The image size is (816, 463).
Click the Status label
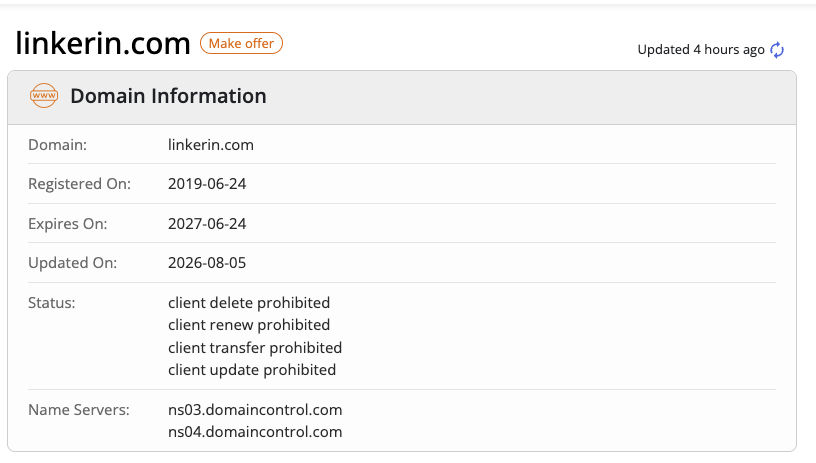pyautogui.click(x=52, y=303)
